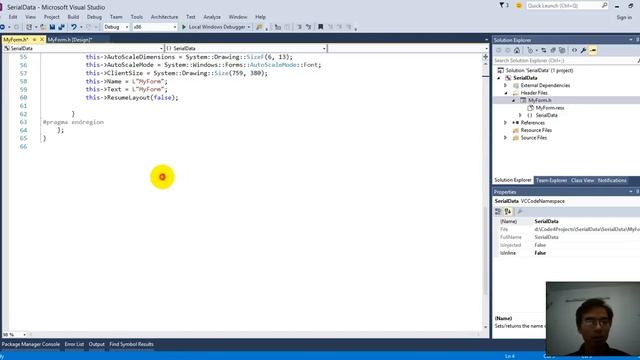
Task: Click the Search Solution Explorer field
Action: tap(565, 60)
